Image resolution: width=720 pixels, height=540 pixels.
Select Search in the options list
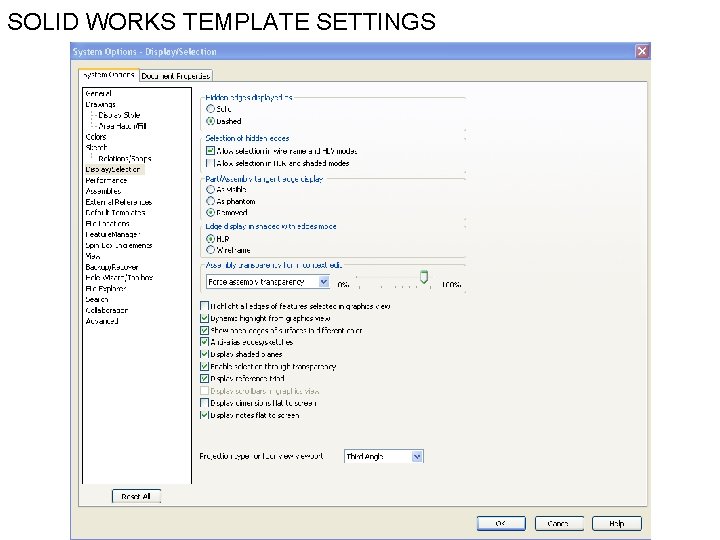[96, 299]
